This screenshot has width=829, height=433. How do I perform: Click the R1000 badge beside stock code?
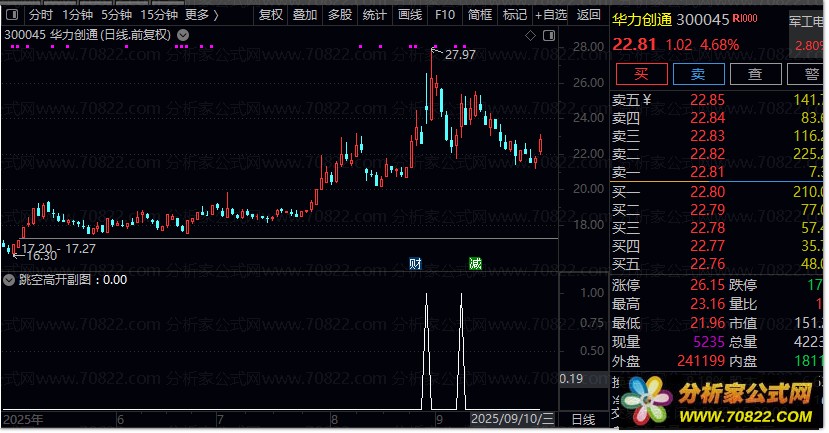pos(745,19)
